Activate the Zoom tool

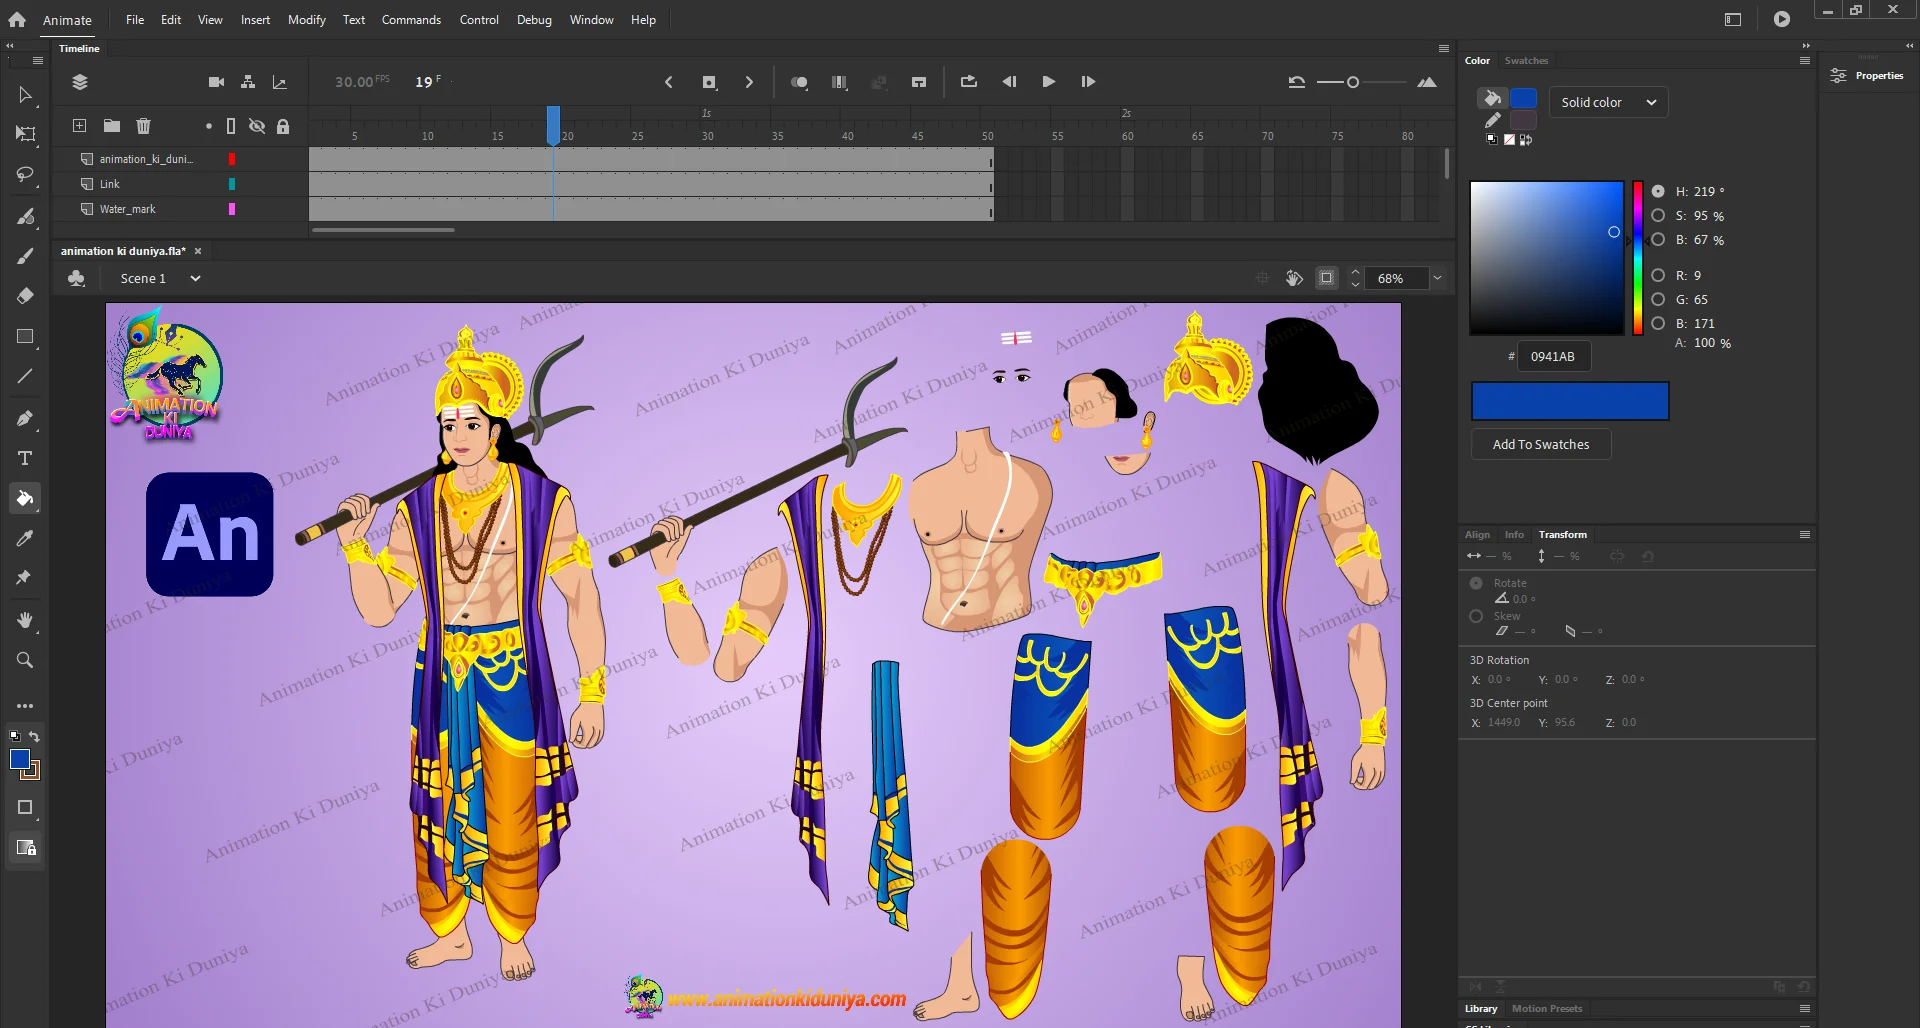pyautogui.click(x=25, y=660)
